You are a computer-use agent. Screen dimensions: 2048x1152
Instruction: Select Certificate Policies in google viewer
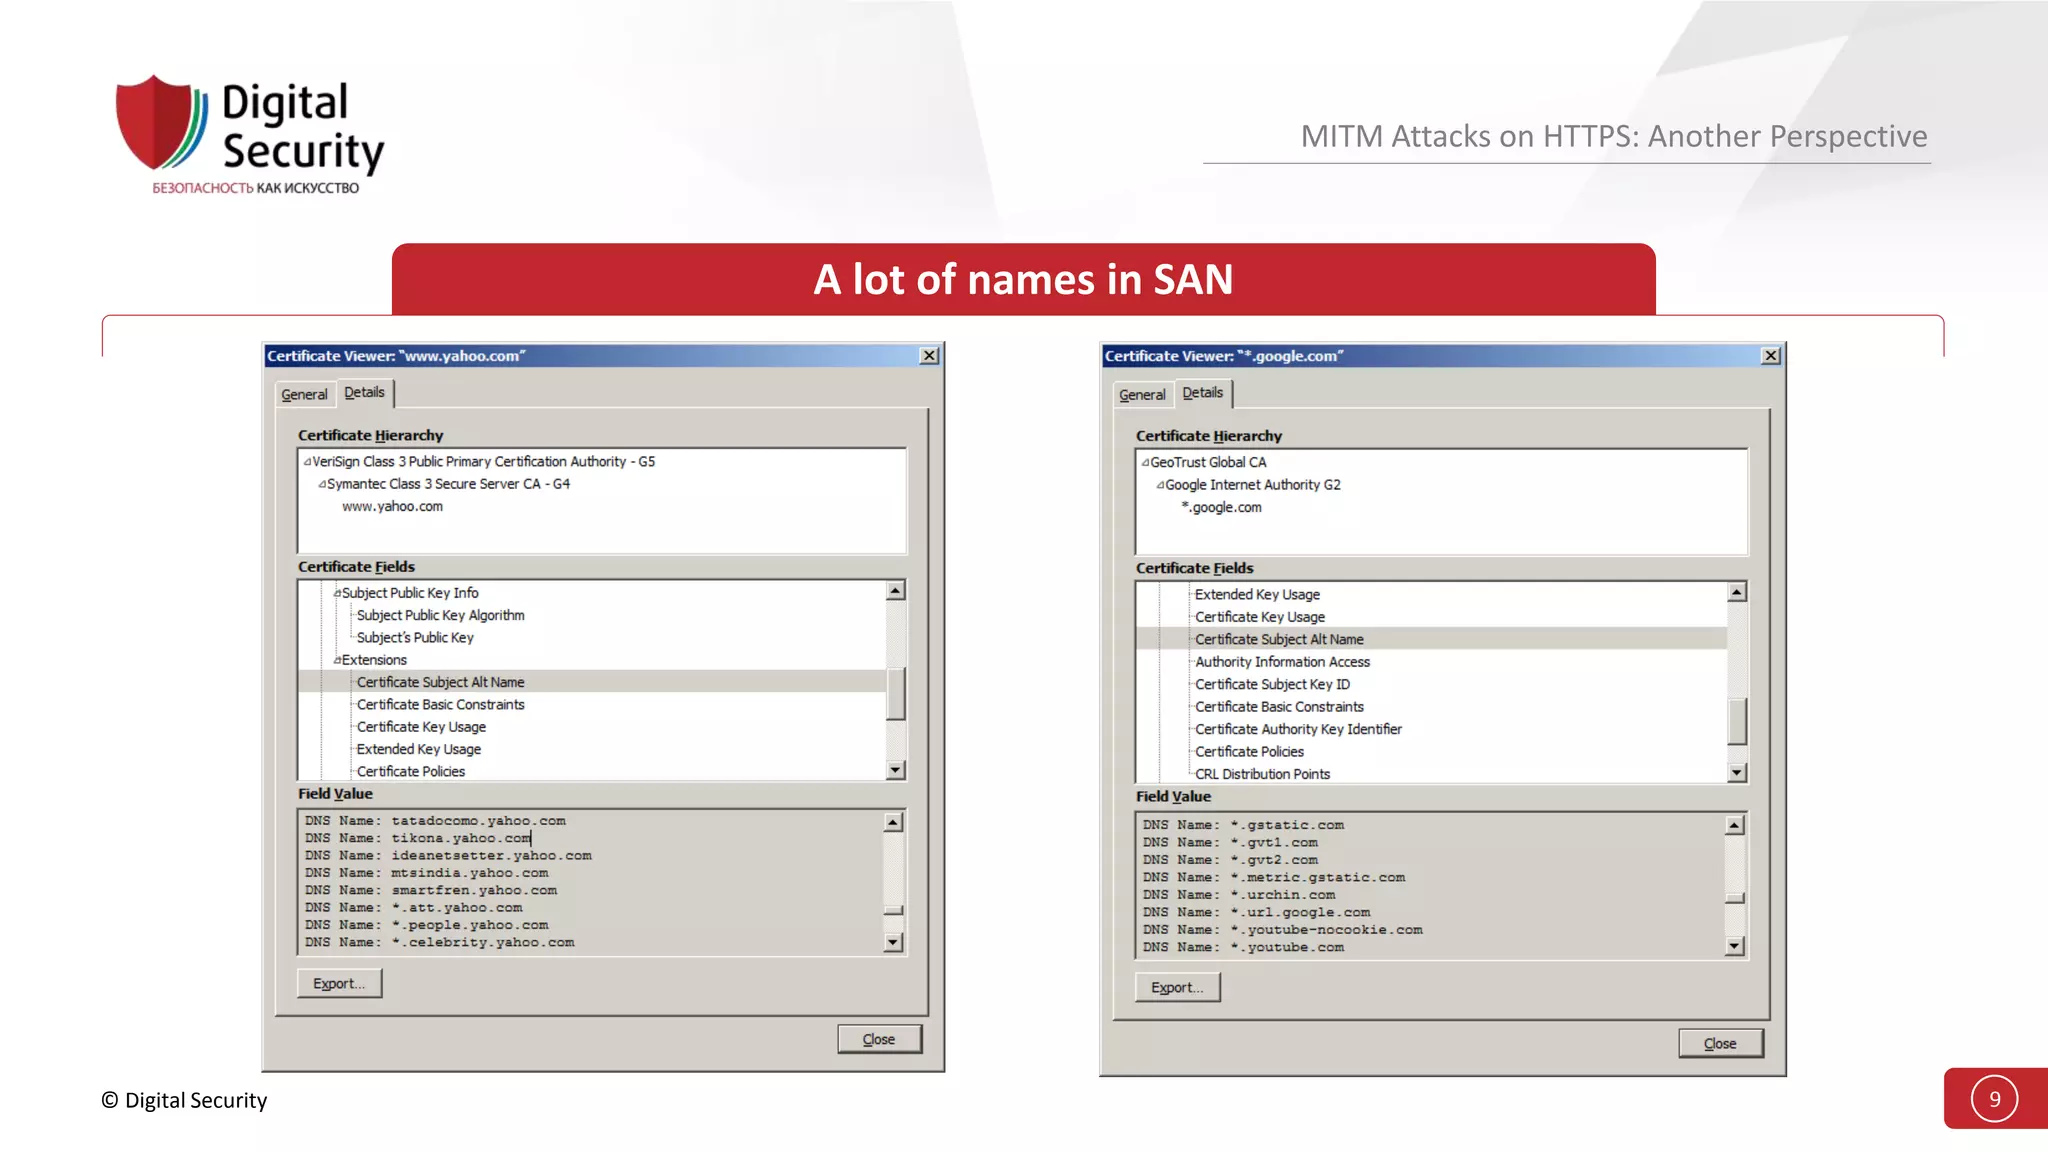[1249, 751]
